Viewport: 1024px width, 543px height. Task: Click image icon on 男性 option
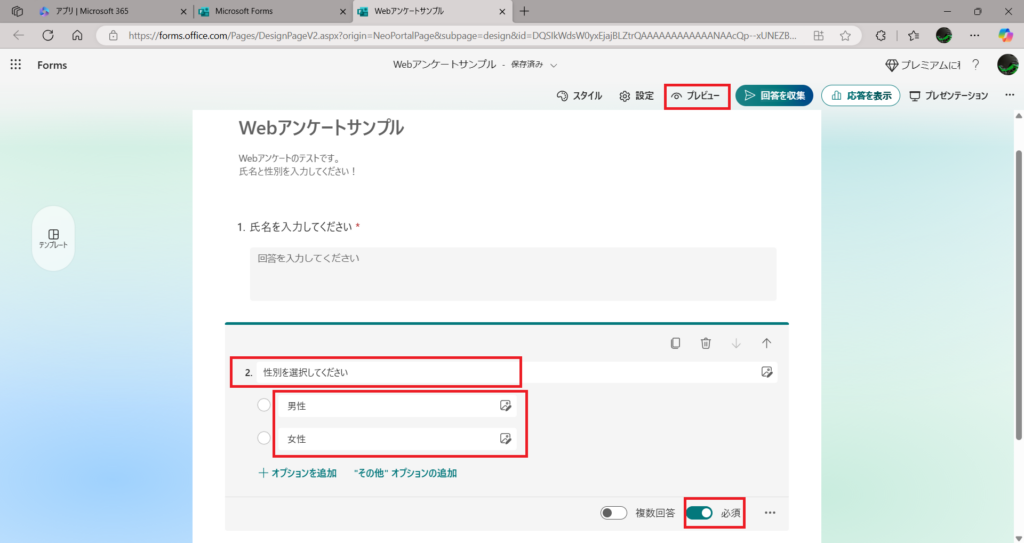coord(506,406)
